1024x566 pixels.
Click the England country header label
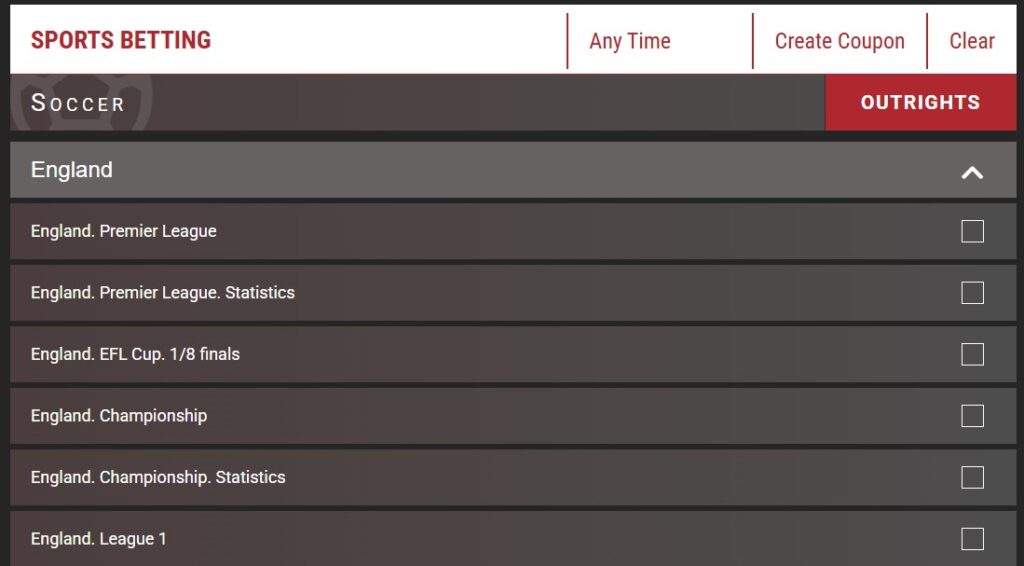pos(72,170)
